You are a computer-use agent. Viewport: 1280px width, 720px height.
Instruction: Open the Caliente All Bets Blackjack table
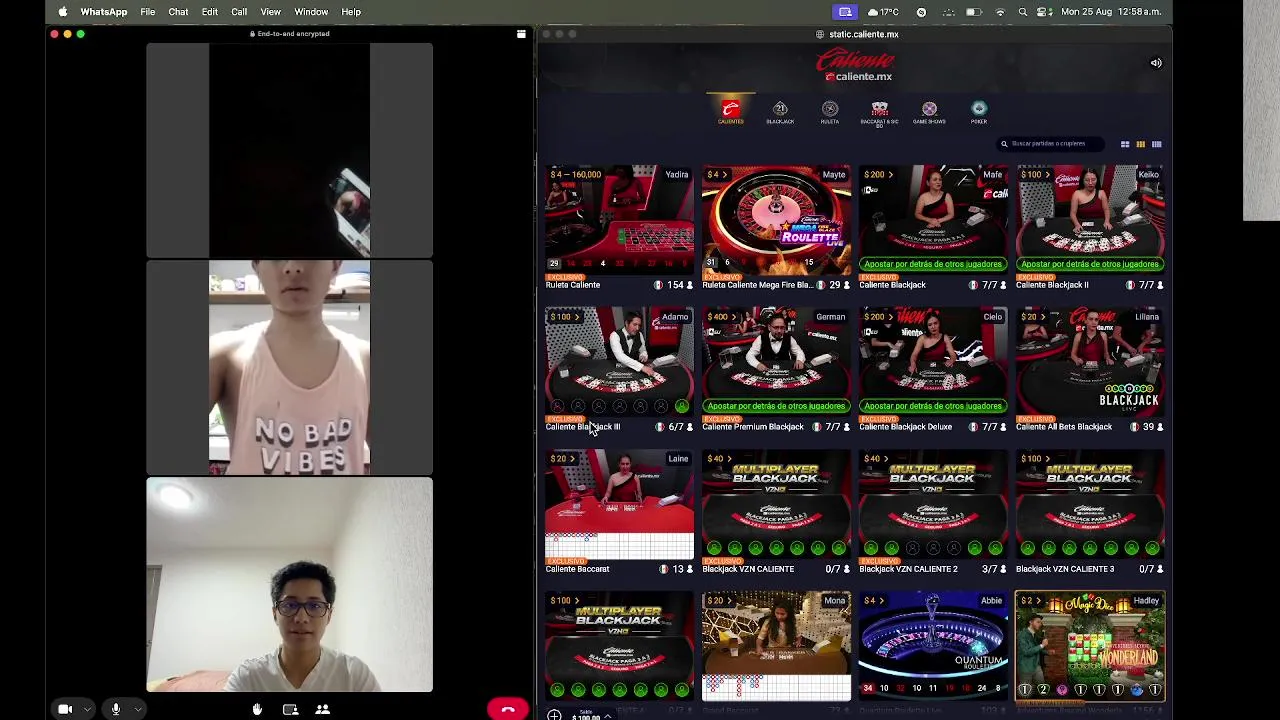1090,362
